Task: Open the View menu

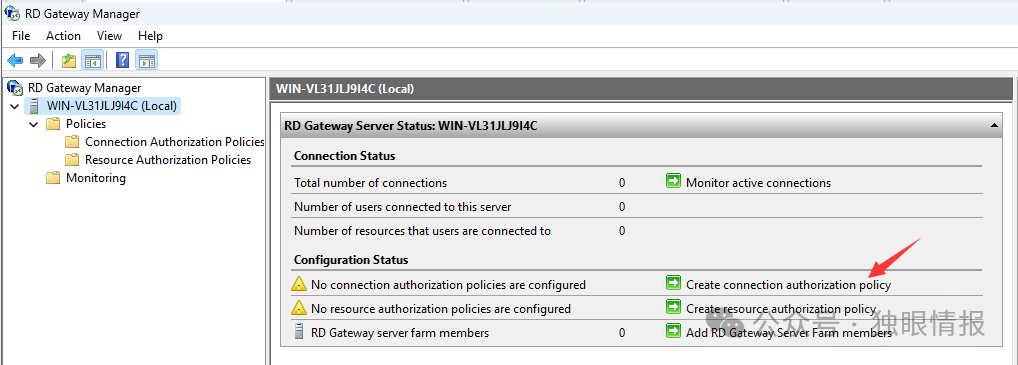Action: coord(109,36)
